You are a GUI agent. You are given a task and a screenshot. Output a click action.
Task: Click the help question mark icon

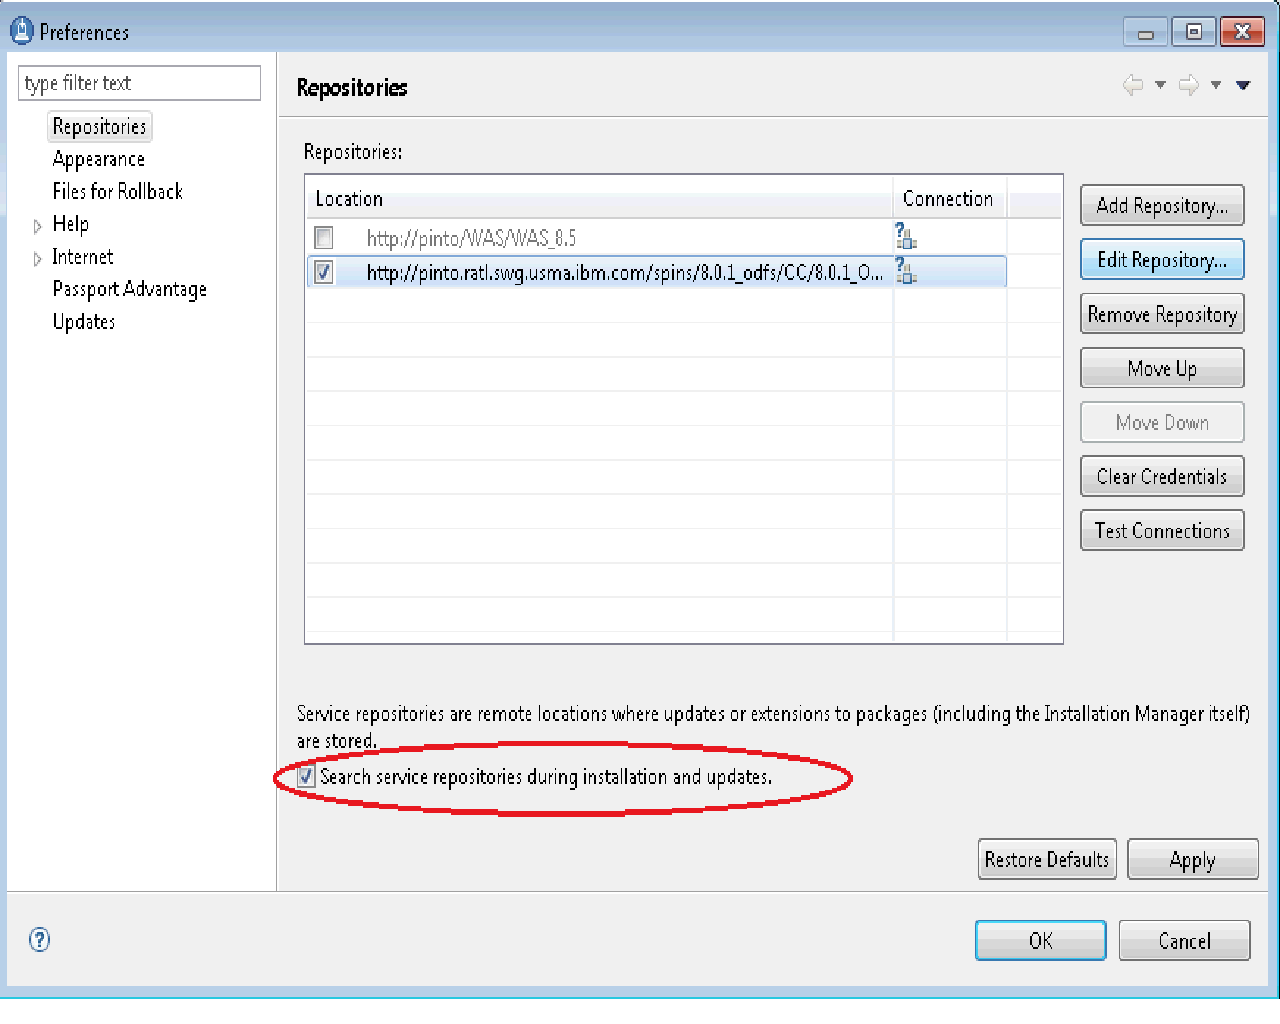pyautogui.click(x=39, y=939)
